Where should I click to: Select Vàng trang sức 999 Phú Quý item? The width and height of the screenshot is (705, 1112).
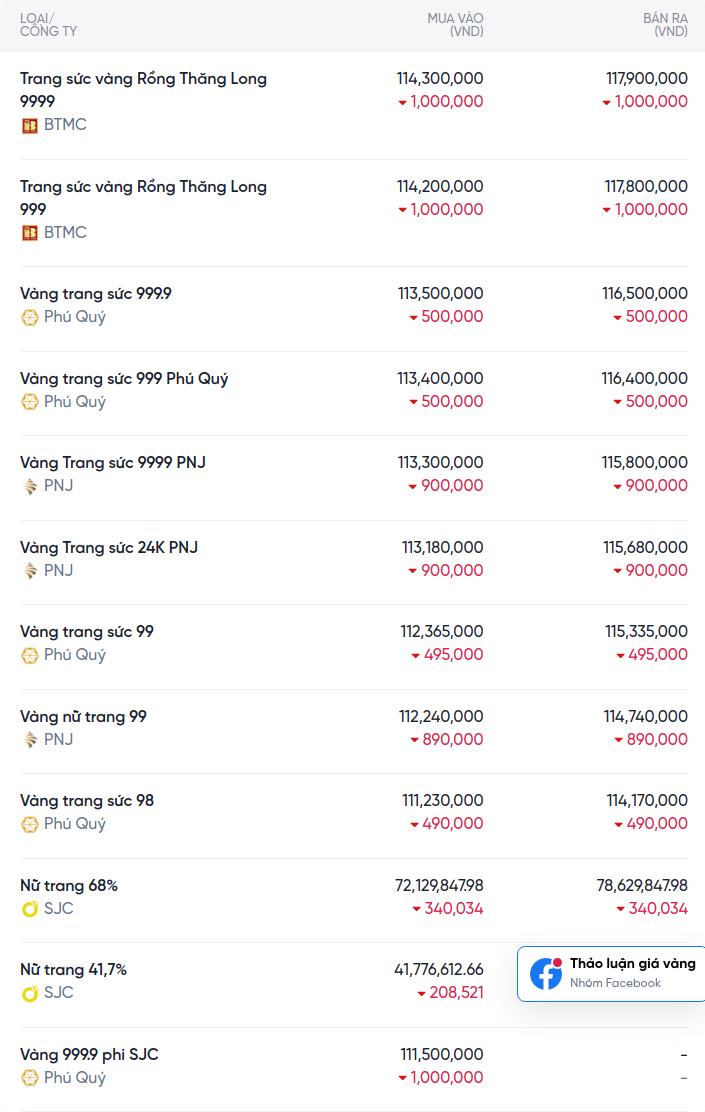pyautogui.click(x=124, y=379)
